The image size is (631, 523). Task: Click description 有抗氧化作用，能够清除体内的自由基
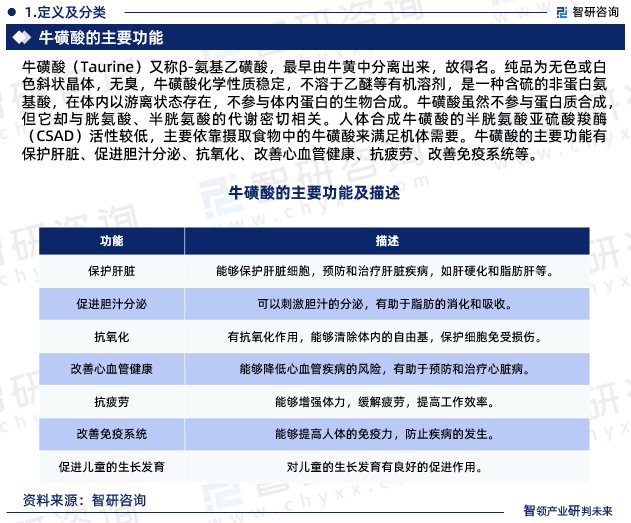tap(387, 337)
